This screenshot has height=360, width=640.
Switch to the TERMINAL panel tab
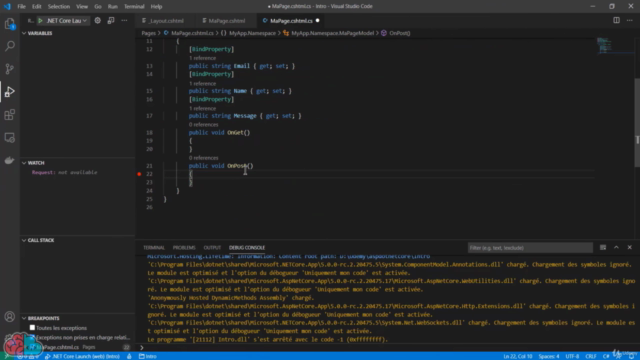[154, 248]
